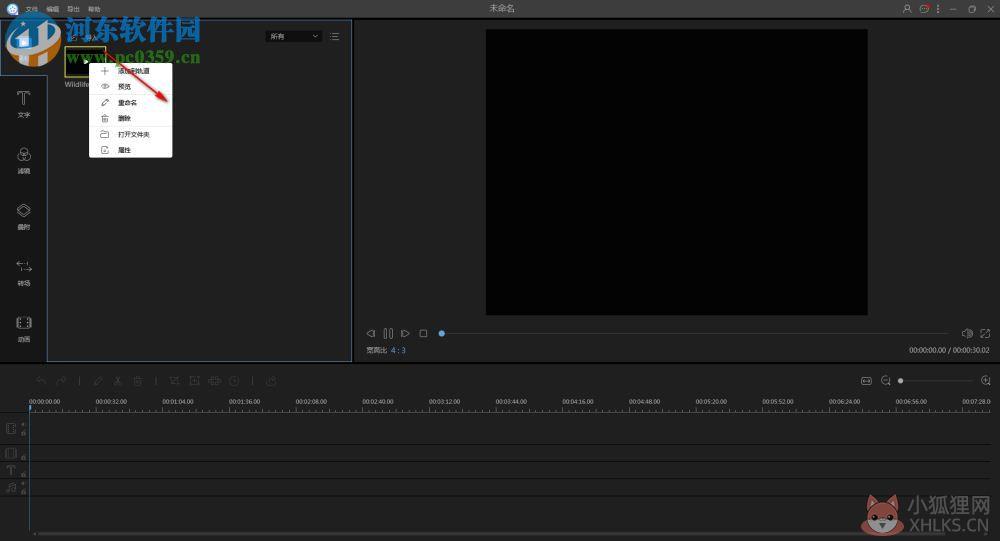Open the 文件 menu
Image resolution: width=1000 pixels, height=541 pixels.
(x=31, y=9)
